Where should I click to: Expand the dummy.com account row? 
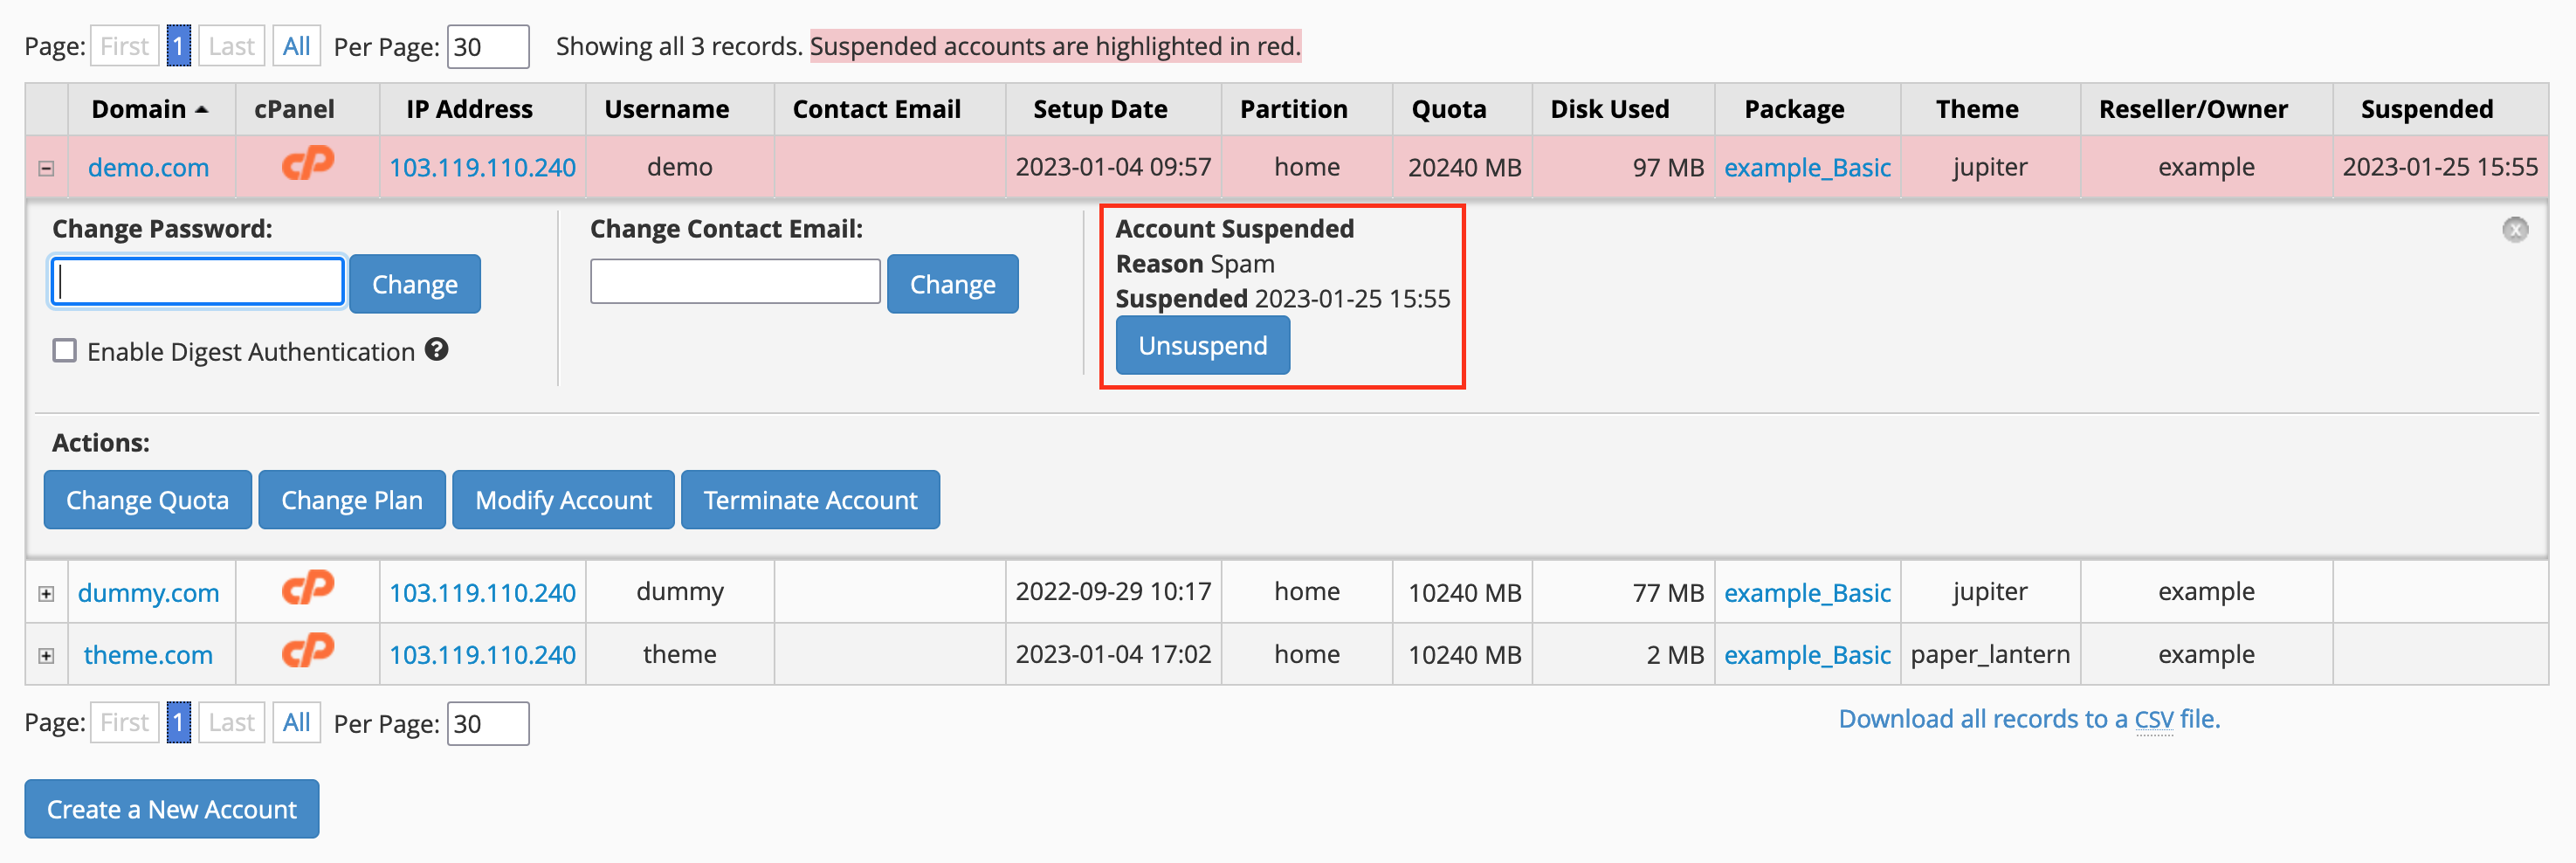(46, 594)
